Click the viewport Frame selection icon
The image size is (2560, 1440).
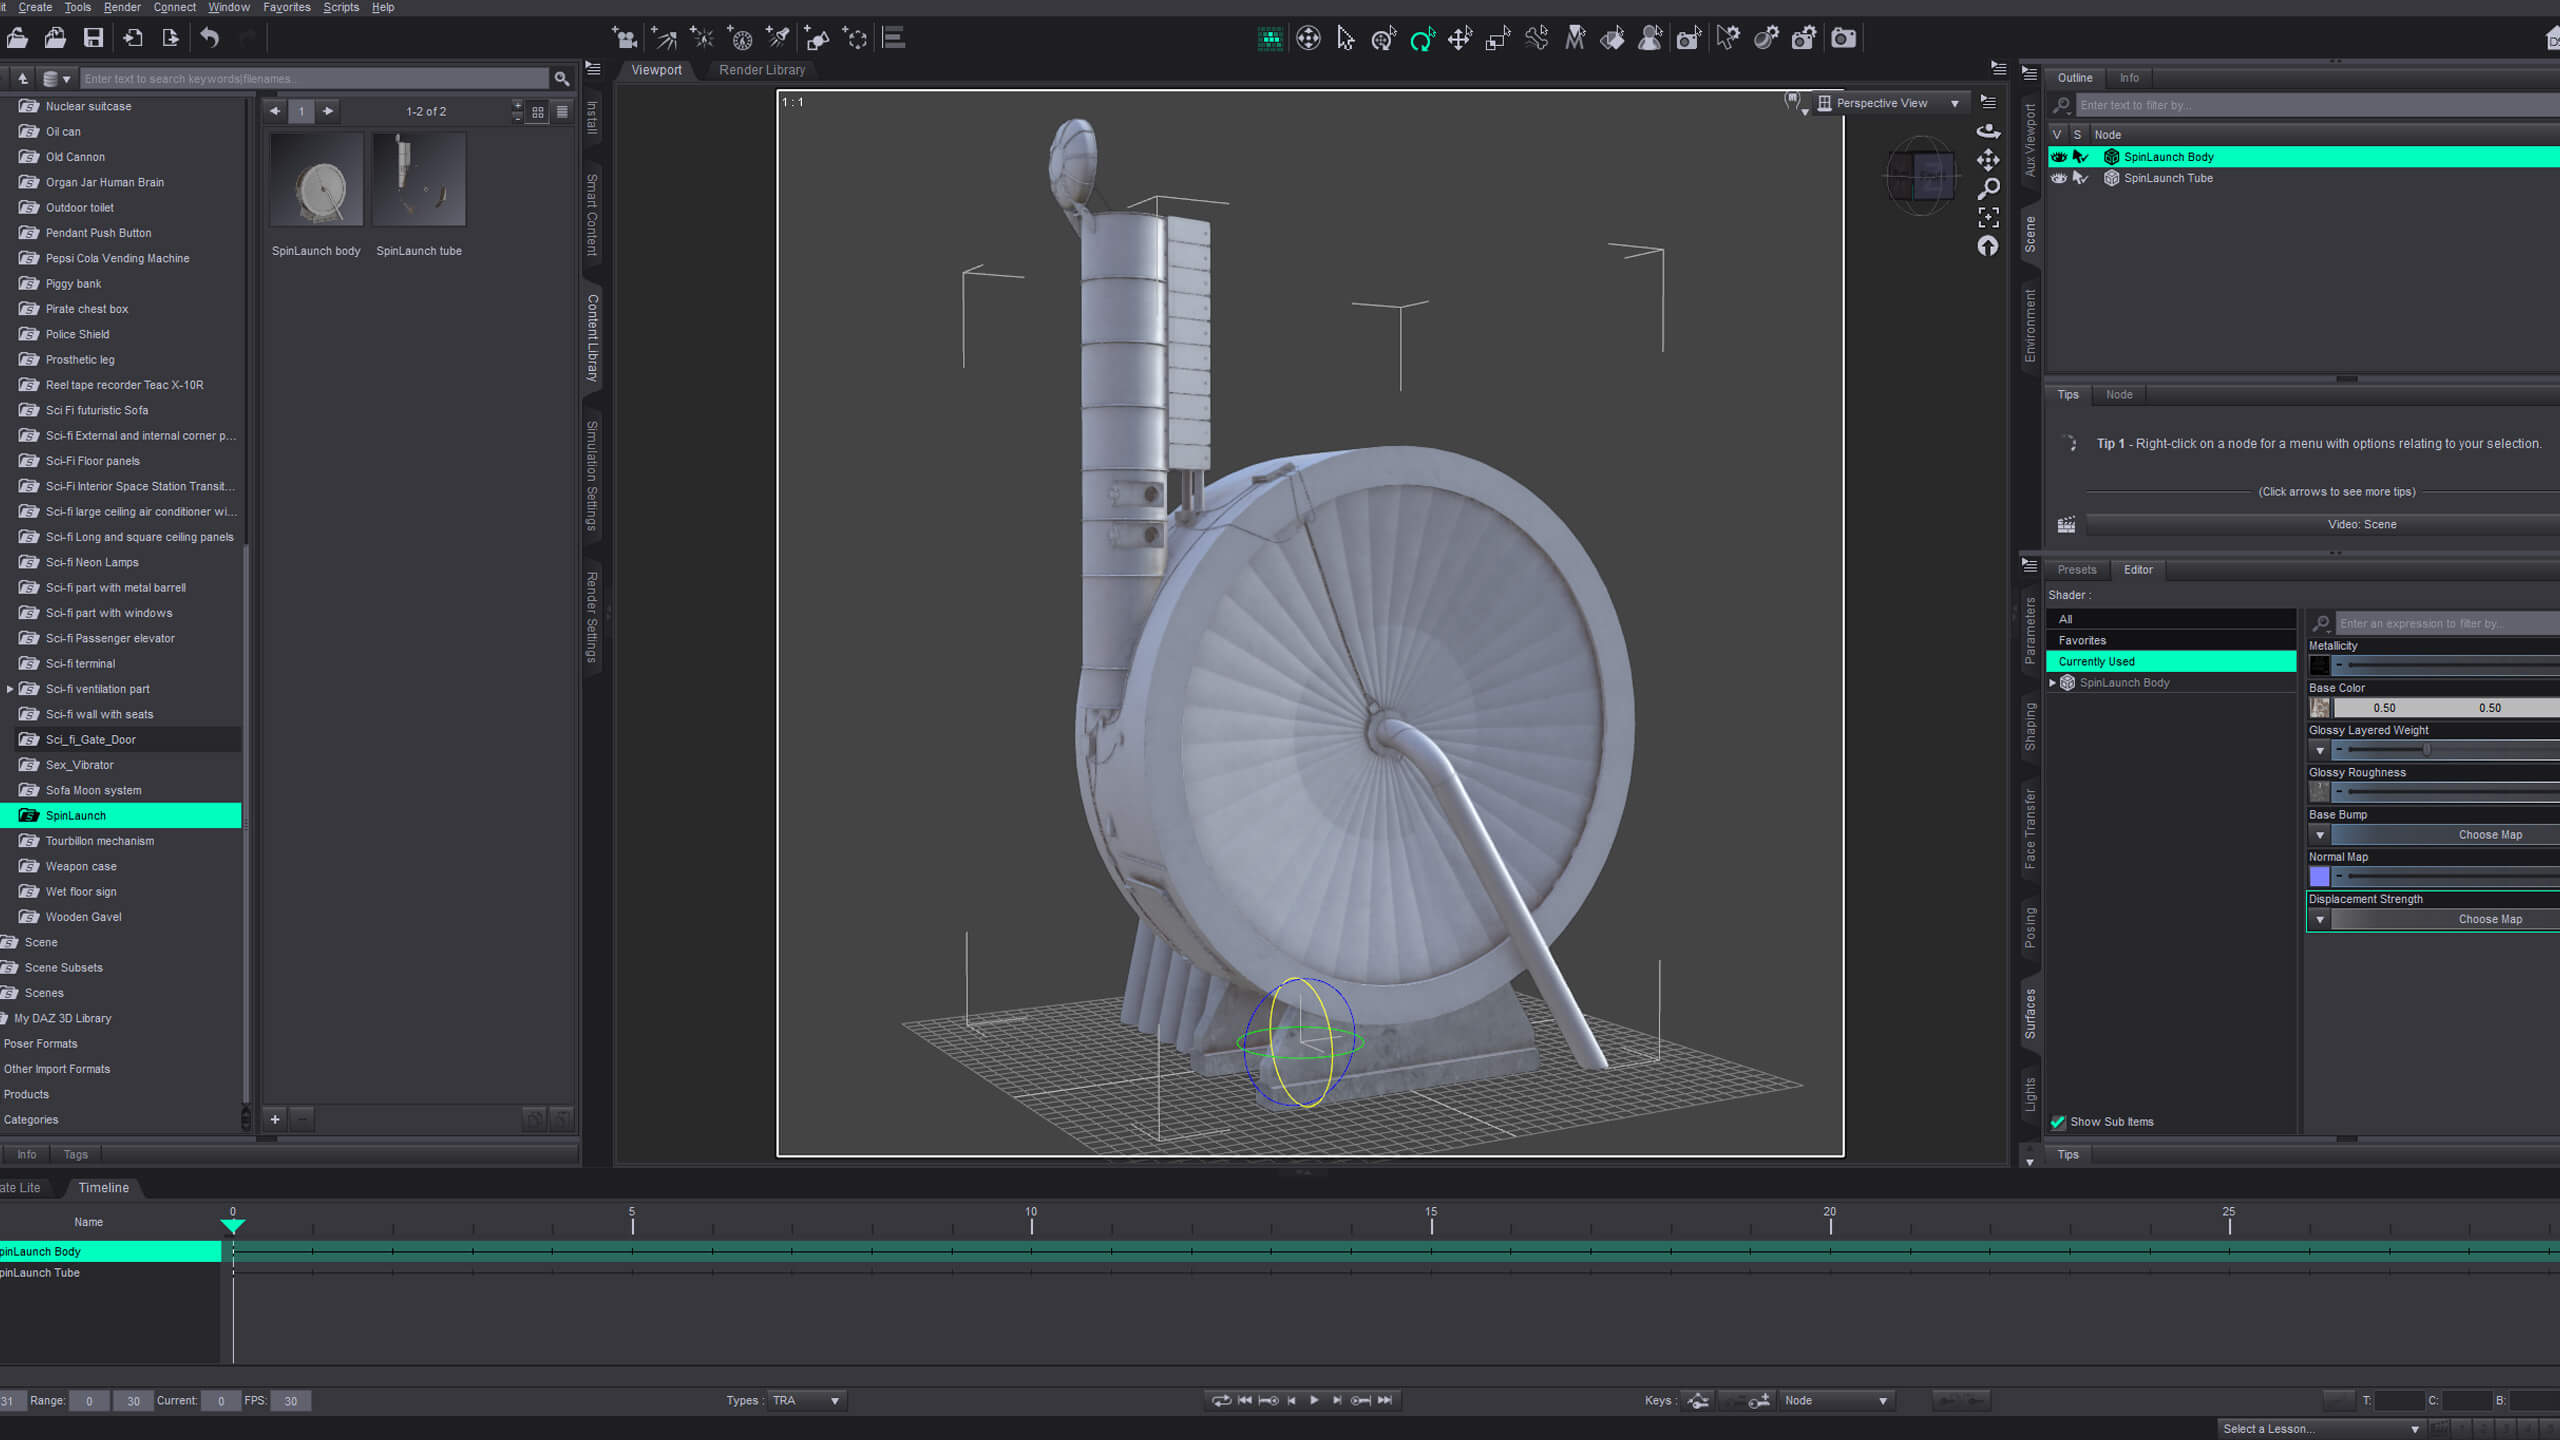click(x=1988, y=217)
